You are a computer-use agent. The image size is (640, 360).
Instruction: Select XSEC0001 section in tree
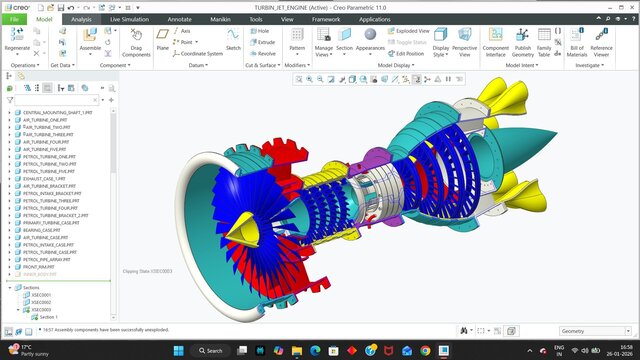point(41,295)
